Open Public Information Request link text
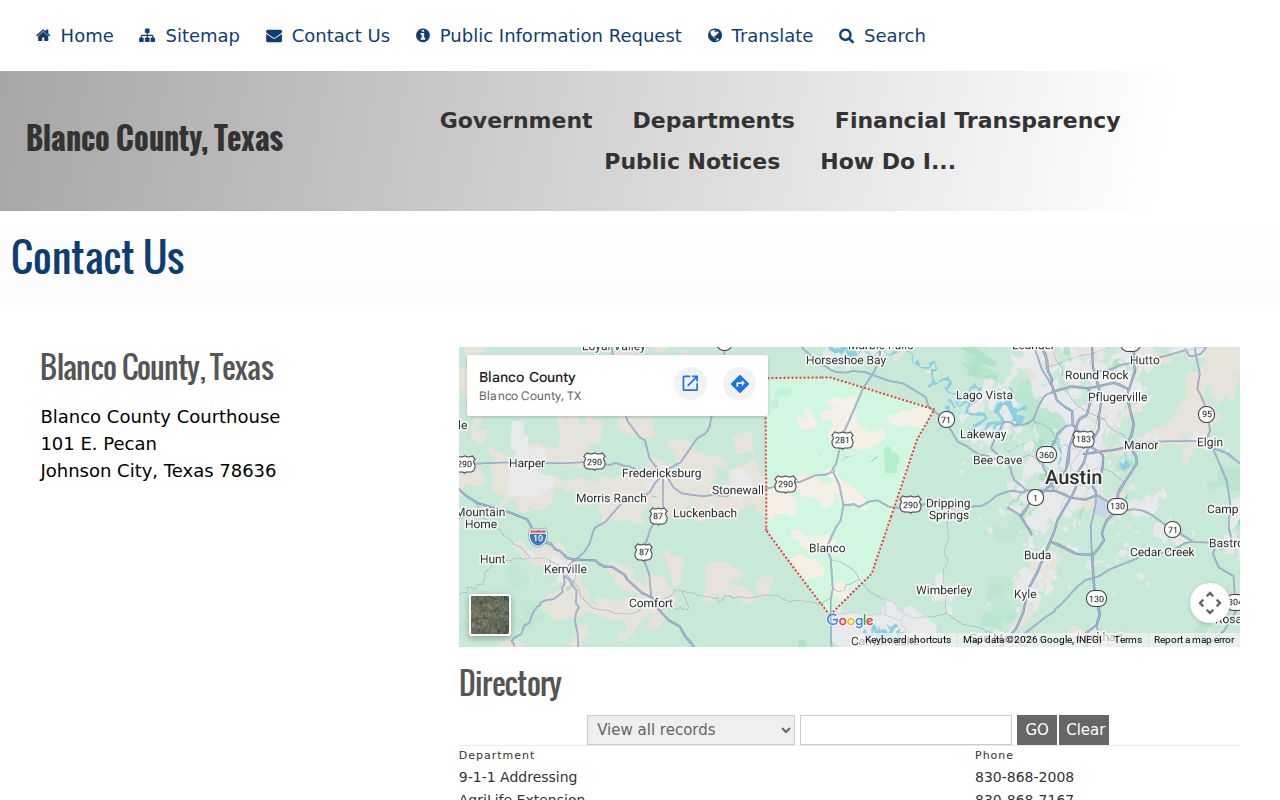The image size is (1280, 800). 561,36
